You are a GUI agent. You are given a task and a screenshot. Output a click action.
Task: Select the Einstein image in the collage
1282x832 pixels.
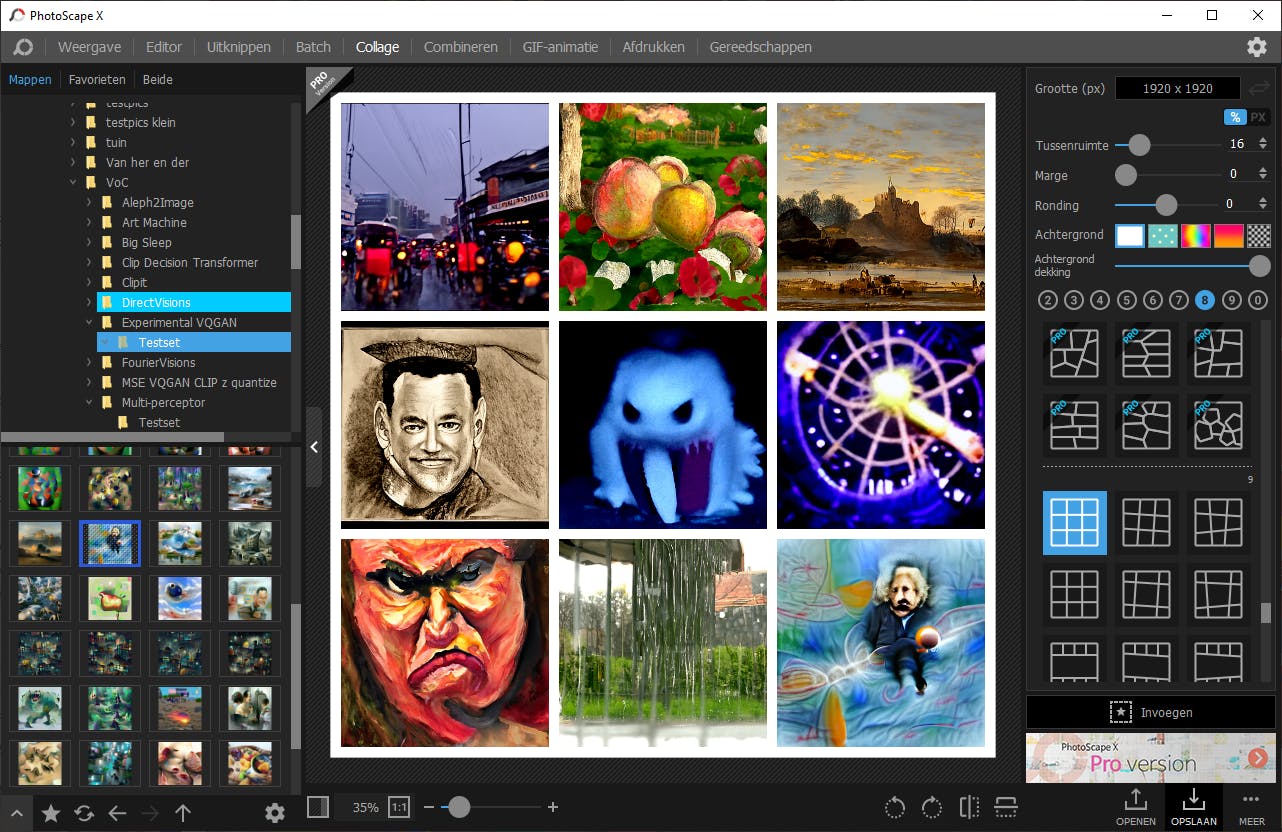[x=881, y=643]
